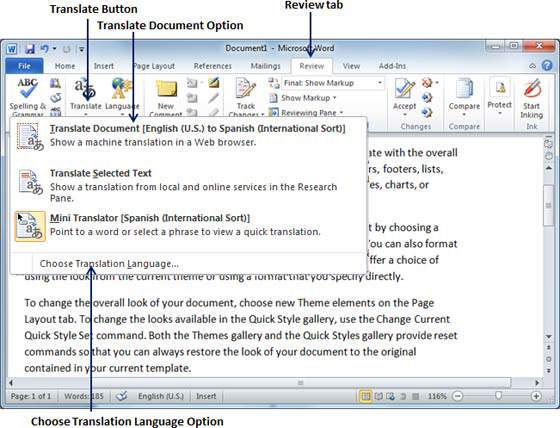The width and height of the screenshot is (560, 428).
Task: Click English (U.S.) language in status bar
Action: point(161,396)
